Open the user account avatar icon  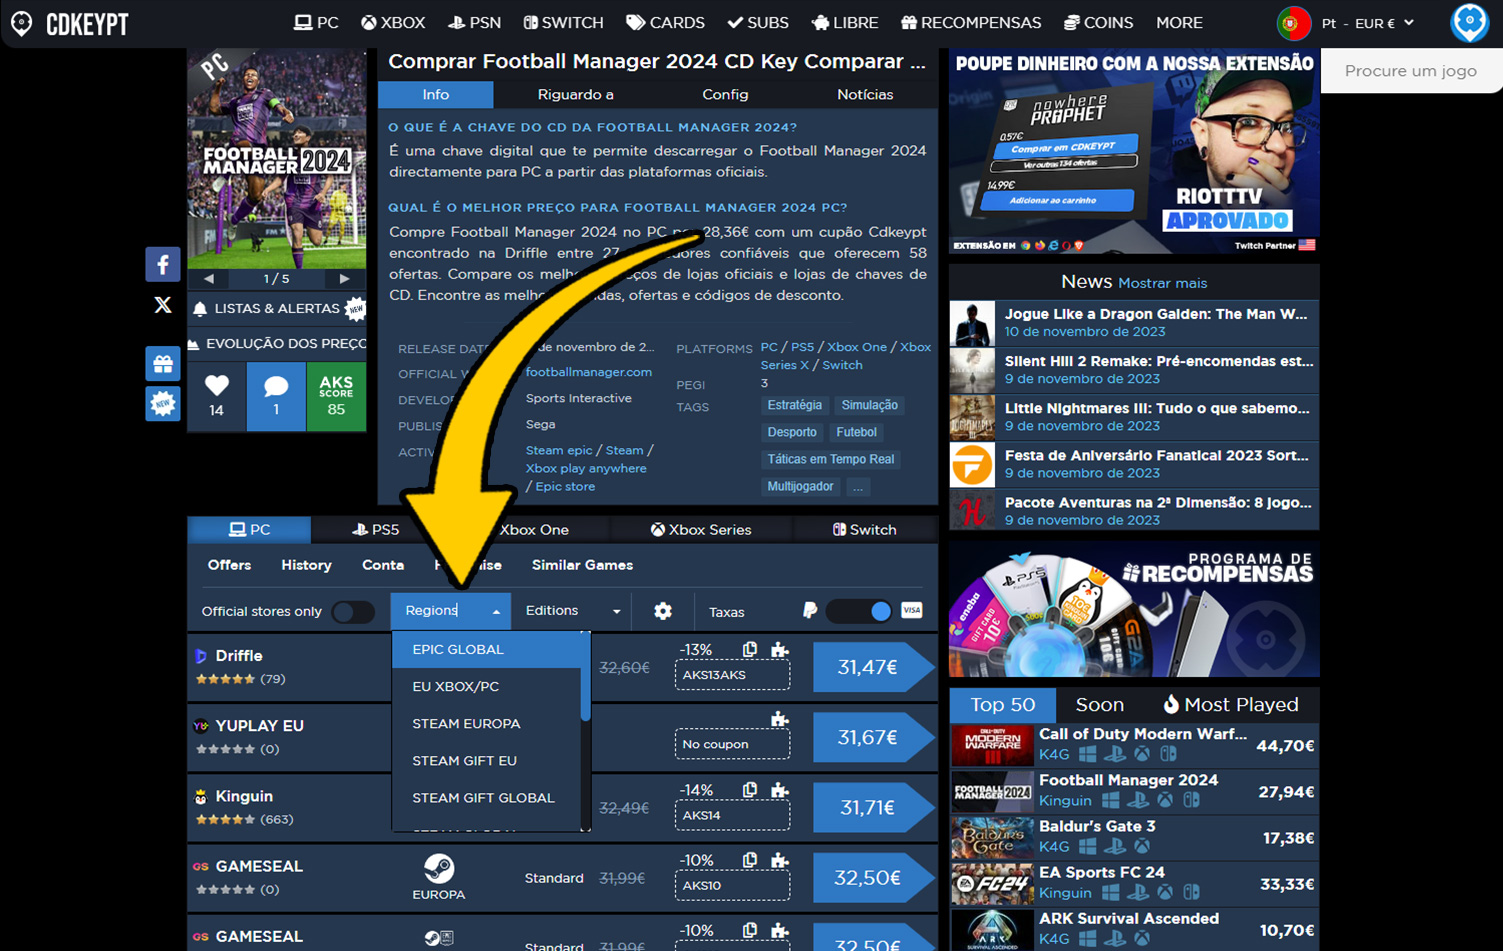(1469, 23)
